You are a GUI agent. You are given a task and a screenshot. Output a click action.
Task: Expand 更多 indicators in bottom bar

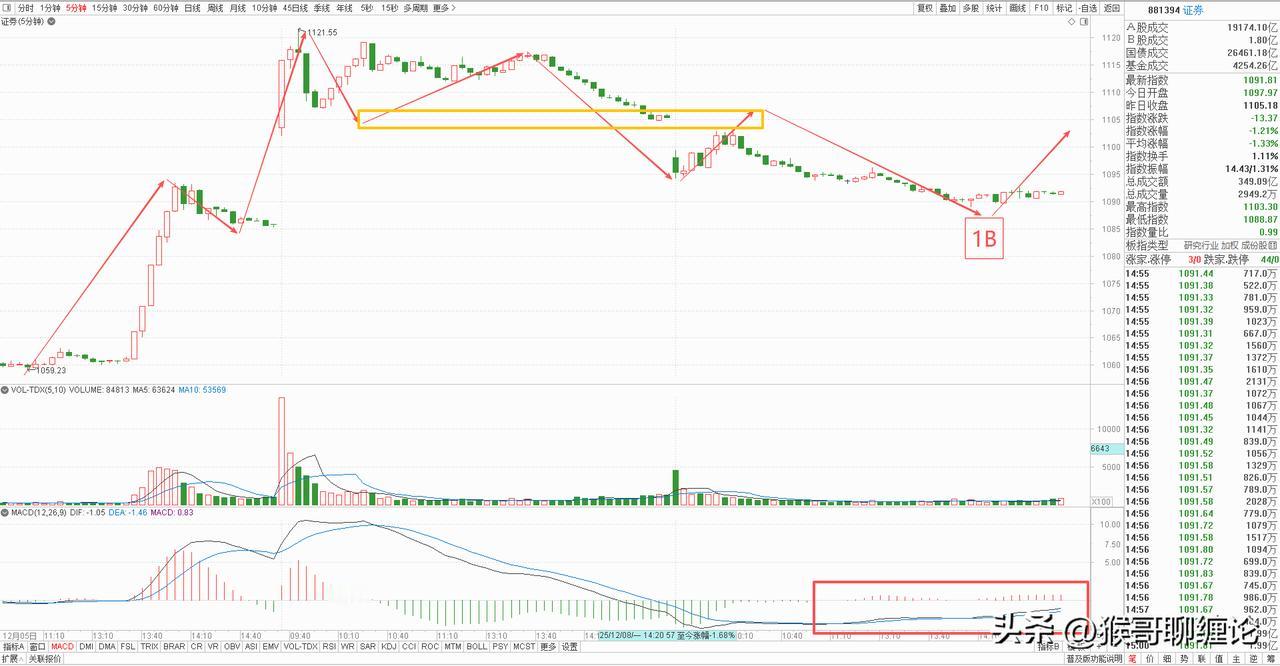(x=548, y=647)
